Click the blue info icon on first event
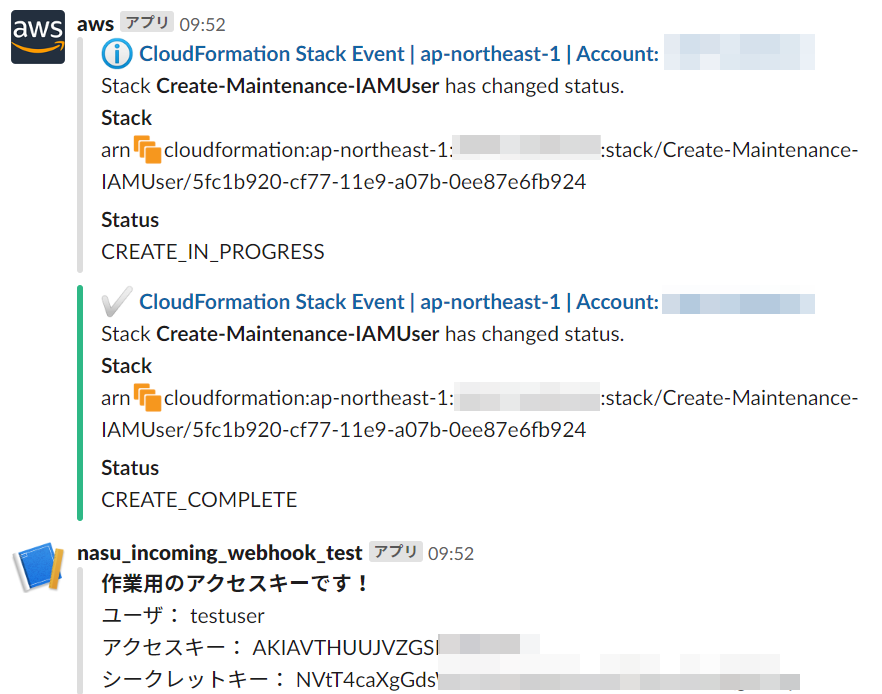Viewport: 882px width, 694px height. (x=117, y=54)
